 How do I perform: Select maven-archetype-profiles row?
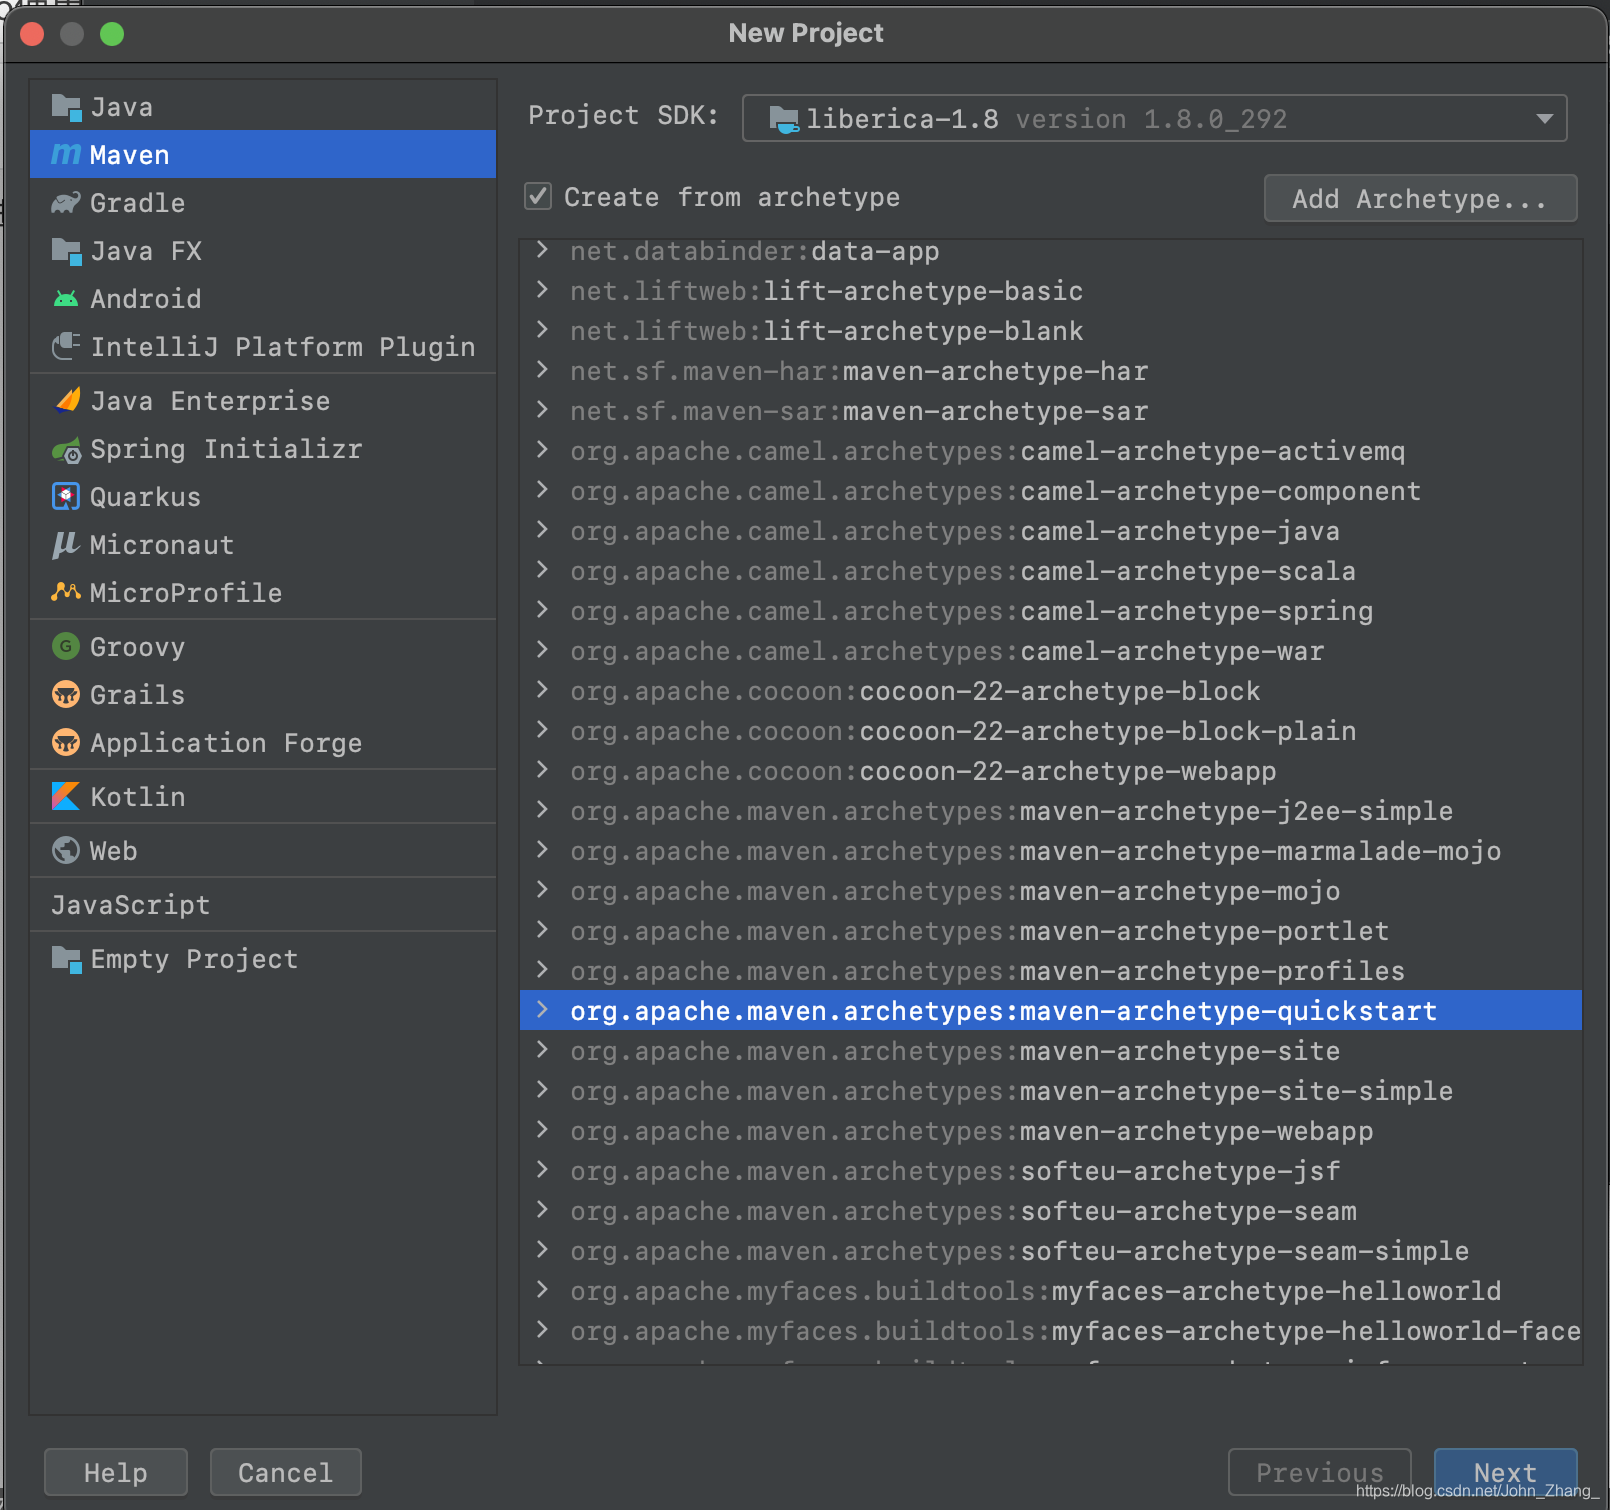coord(1050,971)
